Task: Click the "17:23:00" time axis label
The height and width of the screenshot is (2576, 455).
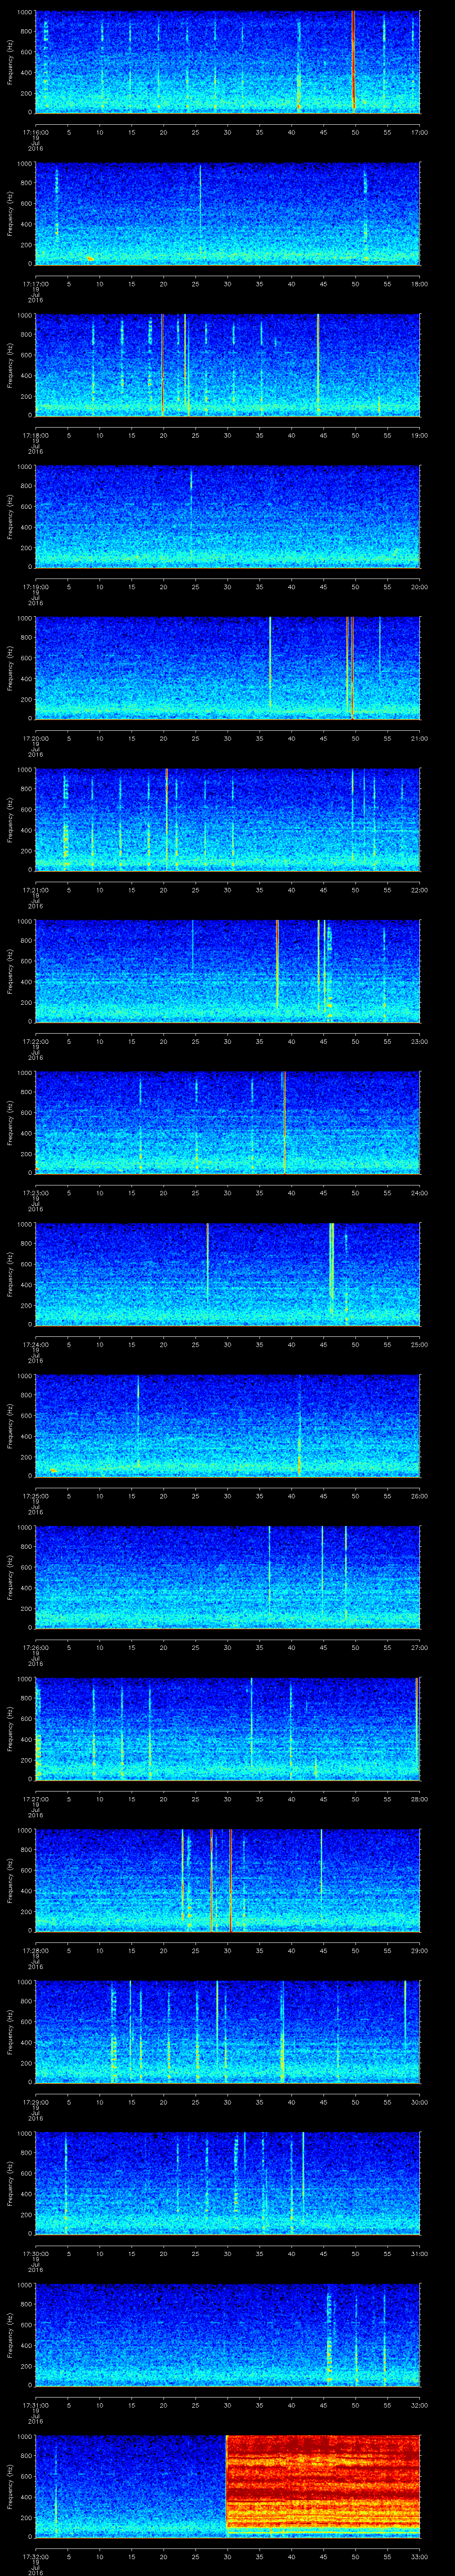Action: pyautogui.click(x=35, y=1192)
